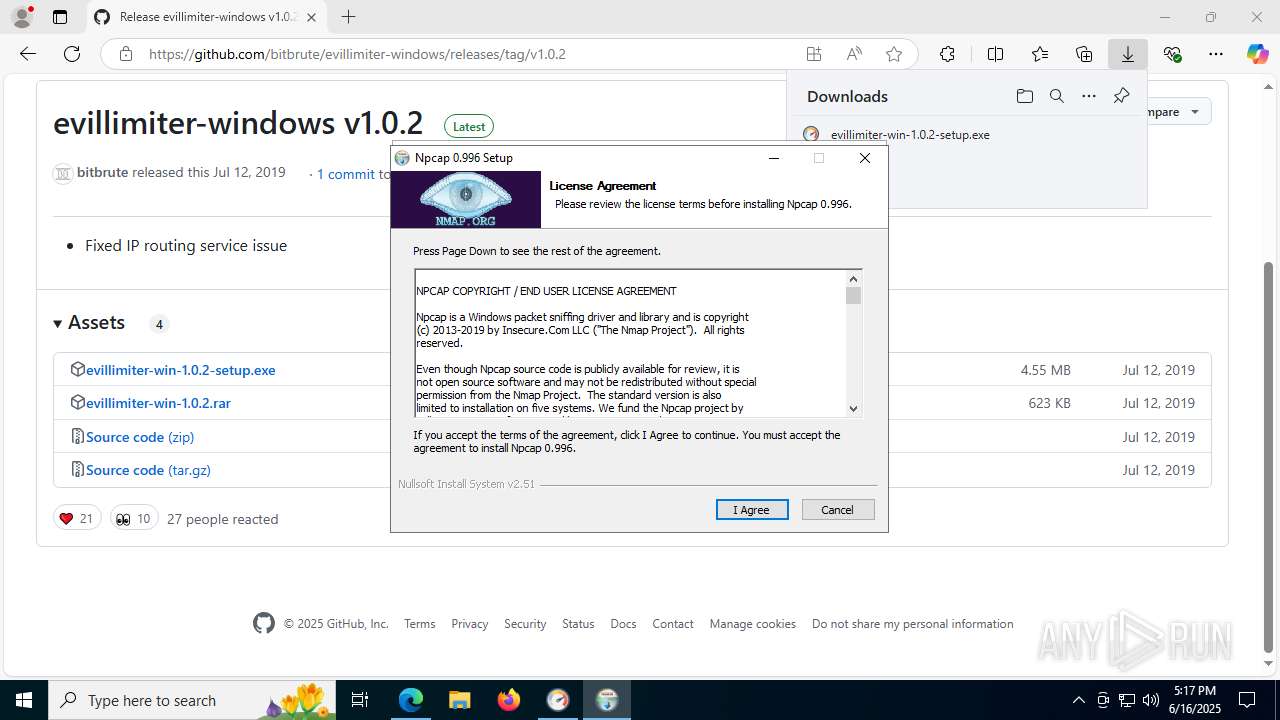Download Source code (zip)
Viewport: 1280px width, 720px height.
click(140, 437)
